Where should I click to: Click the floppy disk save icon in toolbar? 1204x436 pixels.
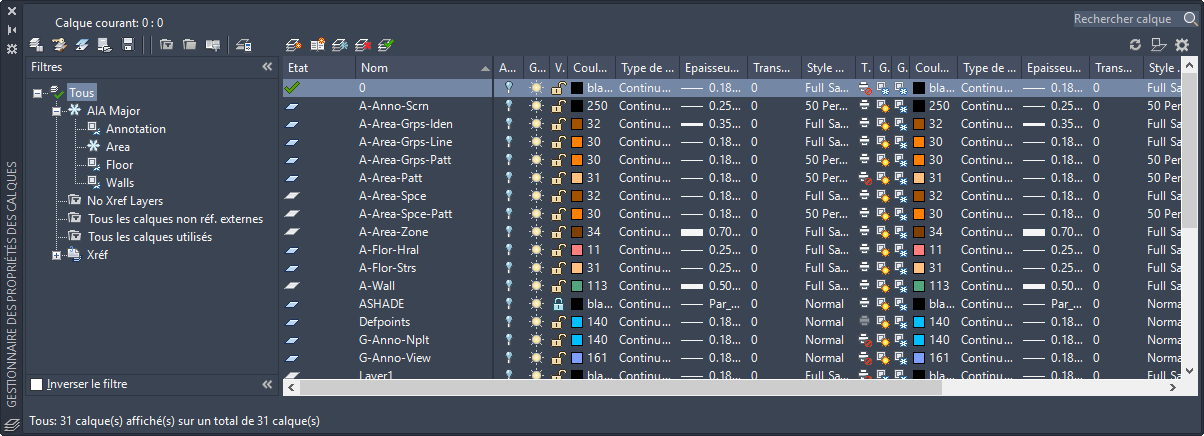click(128, 44)
